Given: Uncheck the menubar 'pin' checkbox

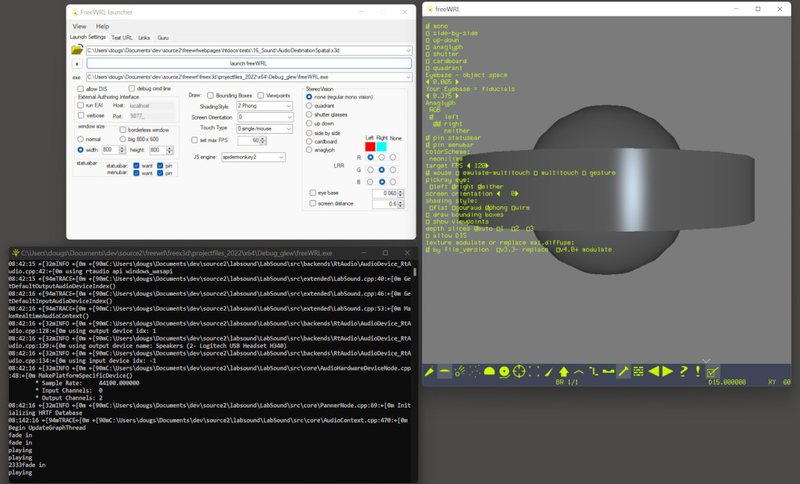Looking at the screenshot, I should click(x=160, y=173).
